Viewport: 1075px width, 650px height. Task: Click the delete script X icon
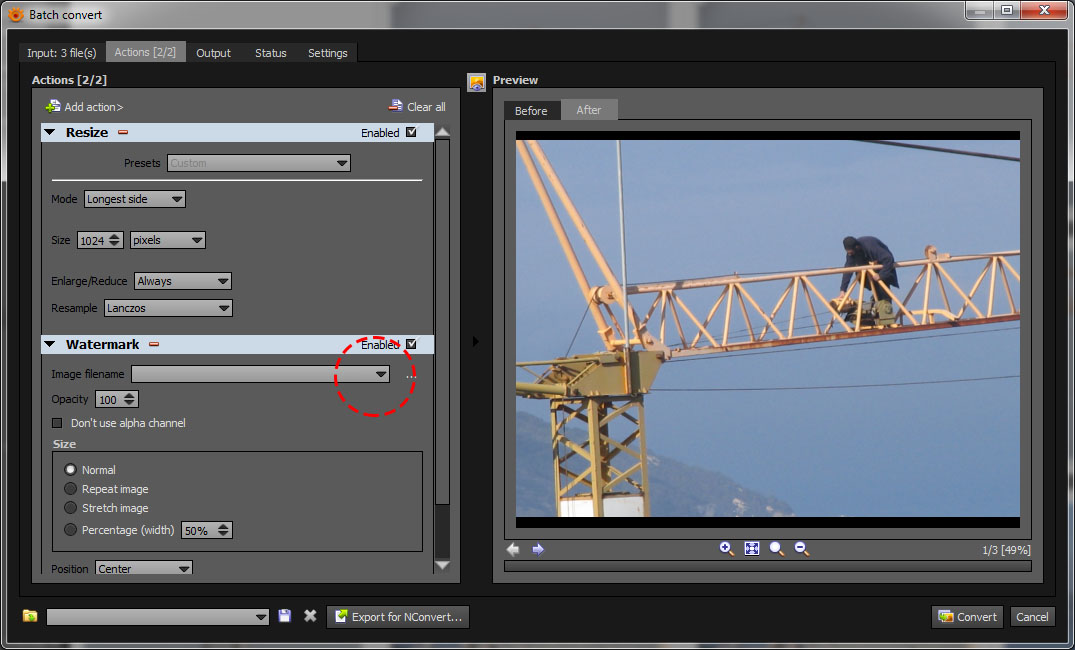click(x=310, y=616)
